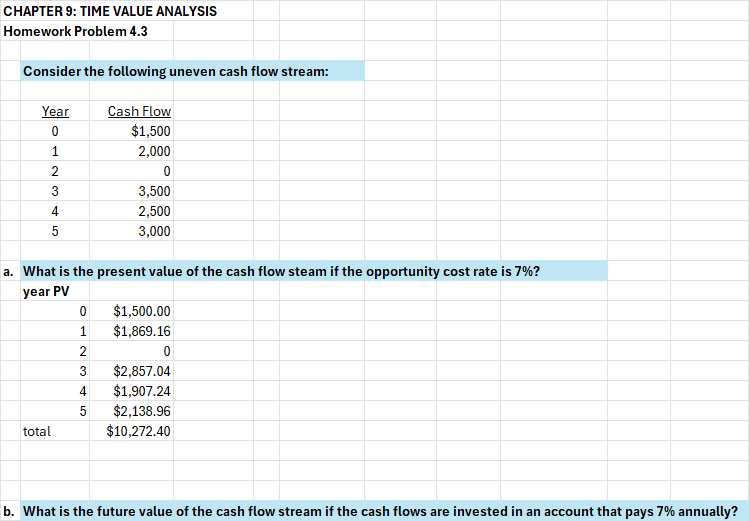749x521 pixels.
Task: Click the Year 0 cell in the cash flow table
Action: [55, 131]
